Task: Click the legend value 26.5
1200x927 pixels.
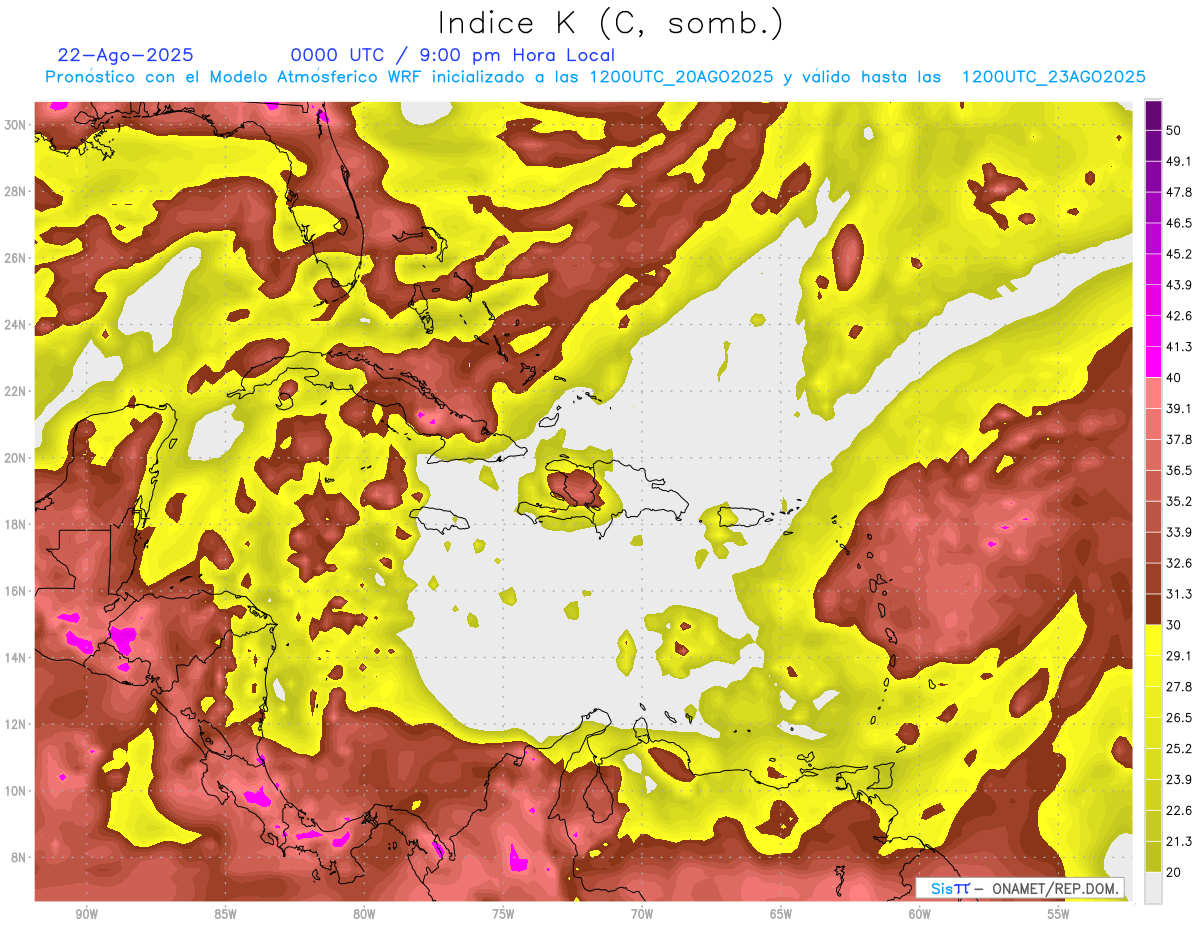Action: pyautogui.click(x=1178, y=718)
